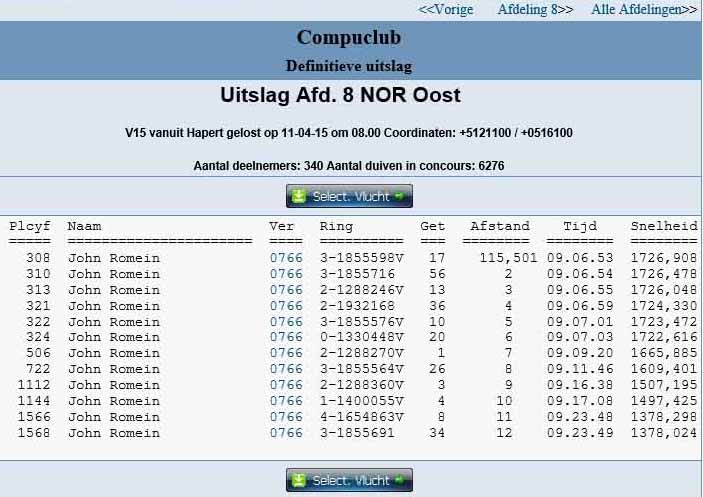The image size is (703, 497).
Task: Click the Compuclub heading
Action: pos(348,37)
